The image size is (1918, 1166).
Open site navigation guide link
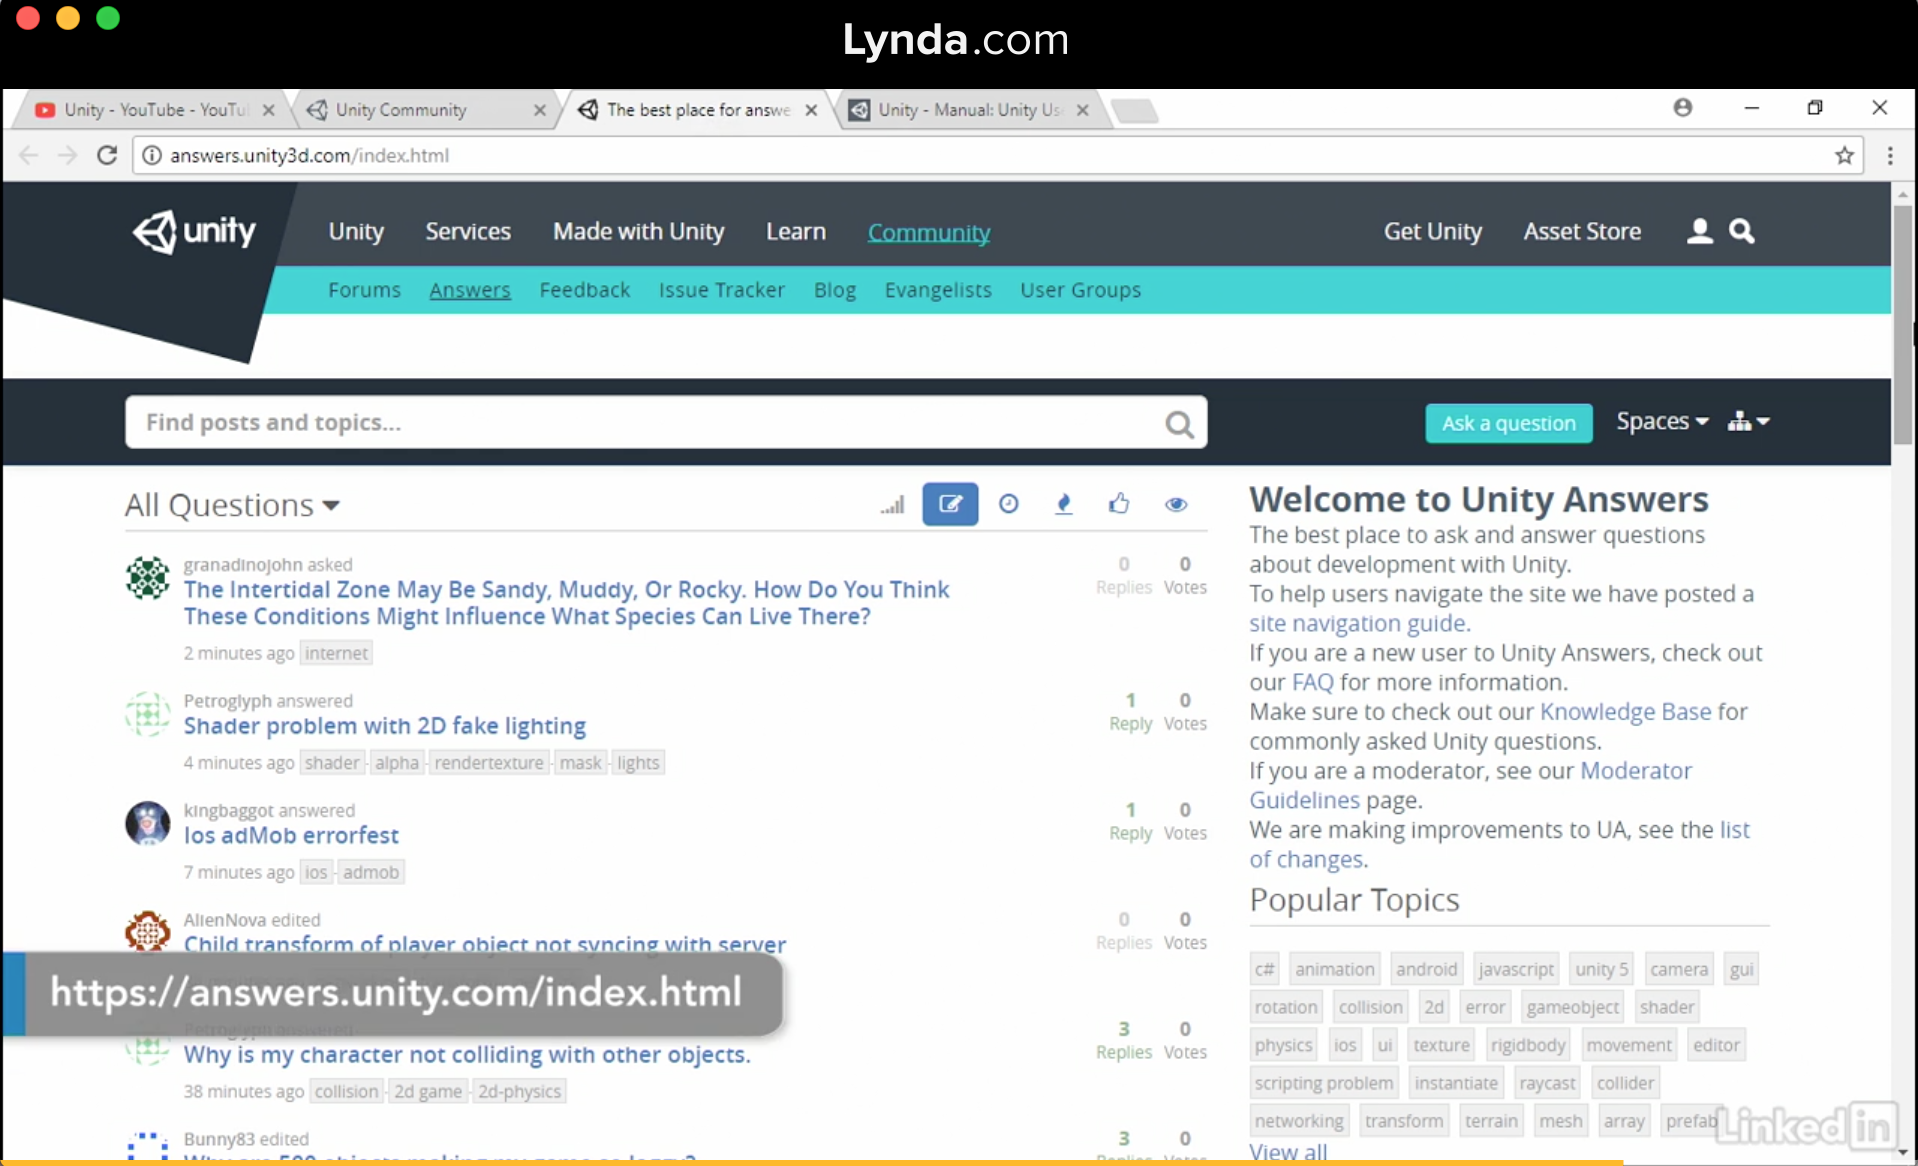tap(1359, 623)
